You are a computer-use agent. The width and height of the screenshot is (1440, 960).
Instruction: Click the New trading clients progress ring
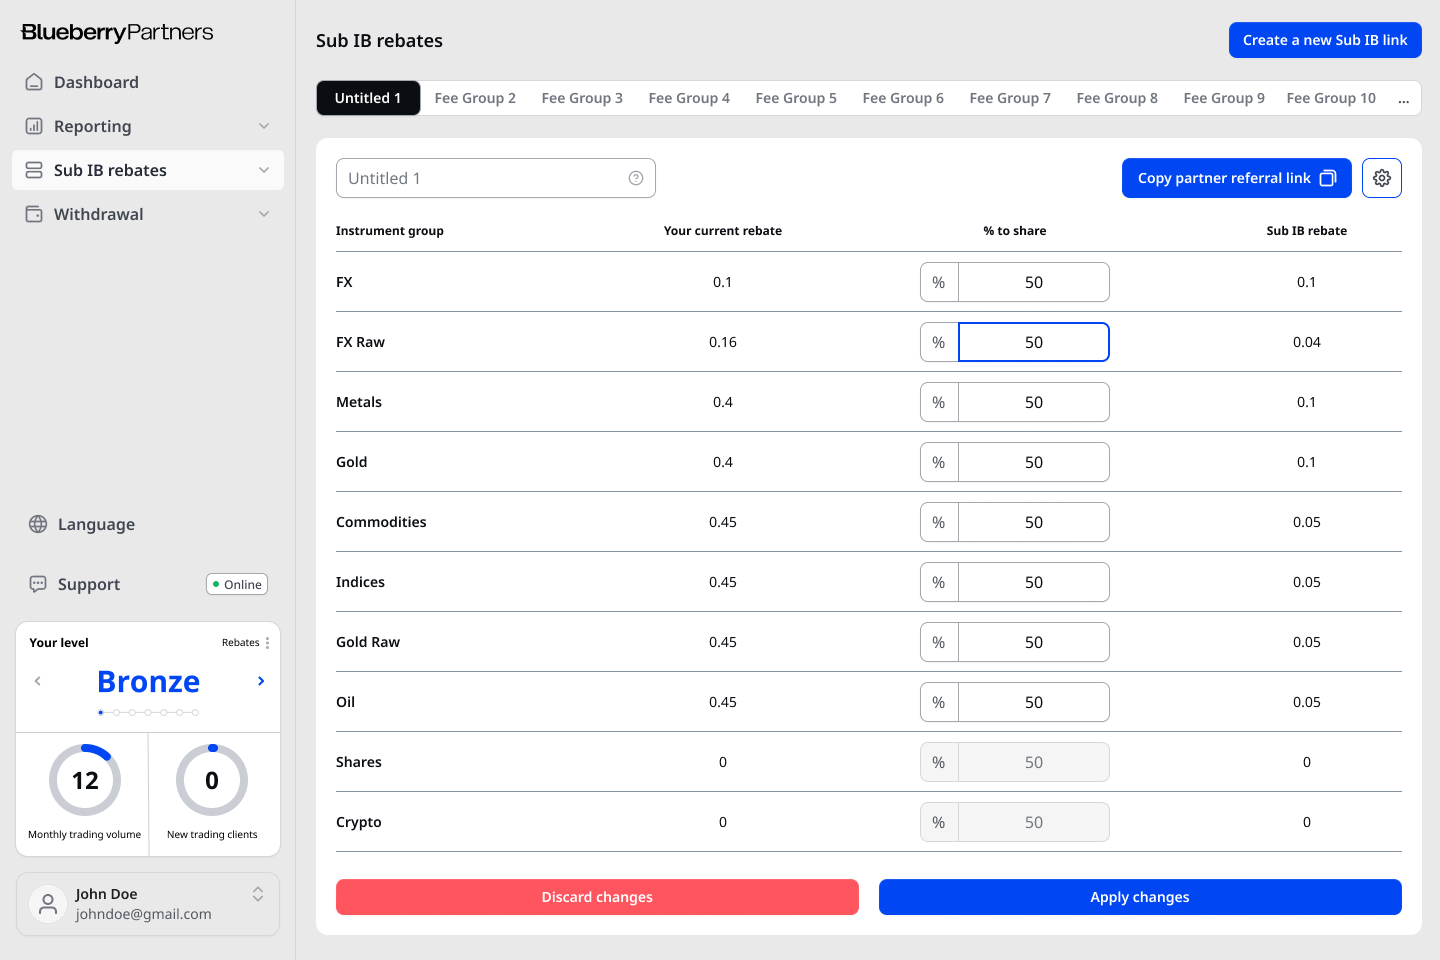[x=212, y=780]
